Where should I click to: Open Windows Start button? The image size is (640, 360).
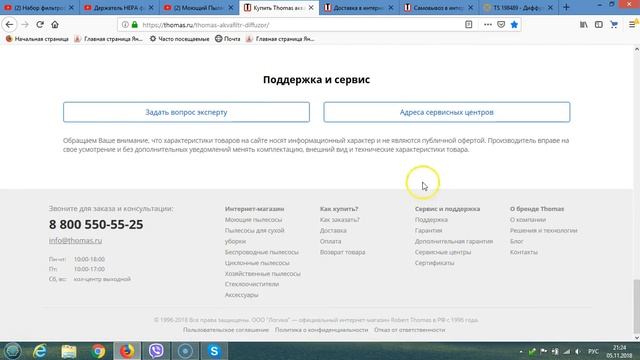[x=12, y=351]
